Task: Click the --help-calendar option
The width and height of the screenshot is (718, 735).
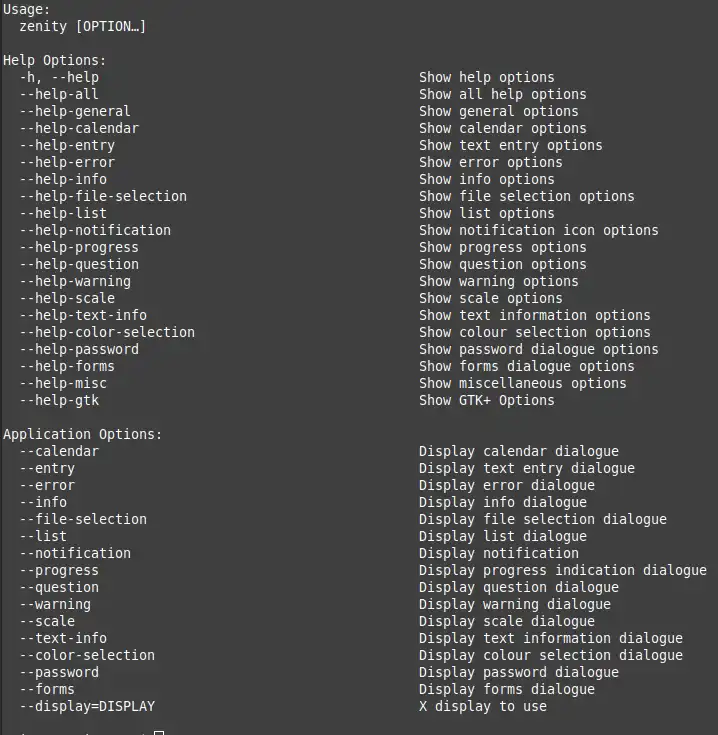Action: (79, 128)
